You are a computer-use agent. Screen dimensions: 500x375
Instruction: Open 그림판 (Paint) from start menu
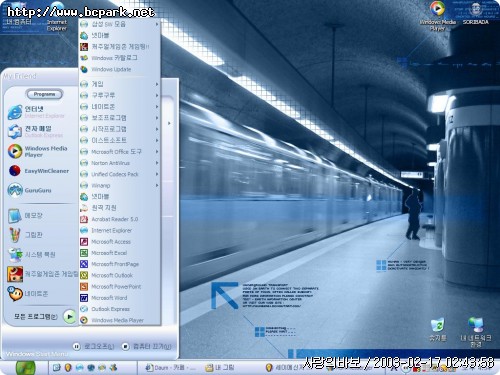click(x=25, y=235)
